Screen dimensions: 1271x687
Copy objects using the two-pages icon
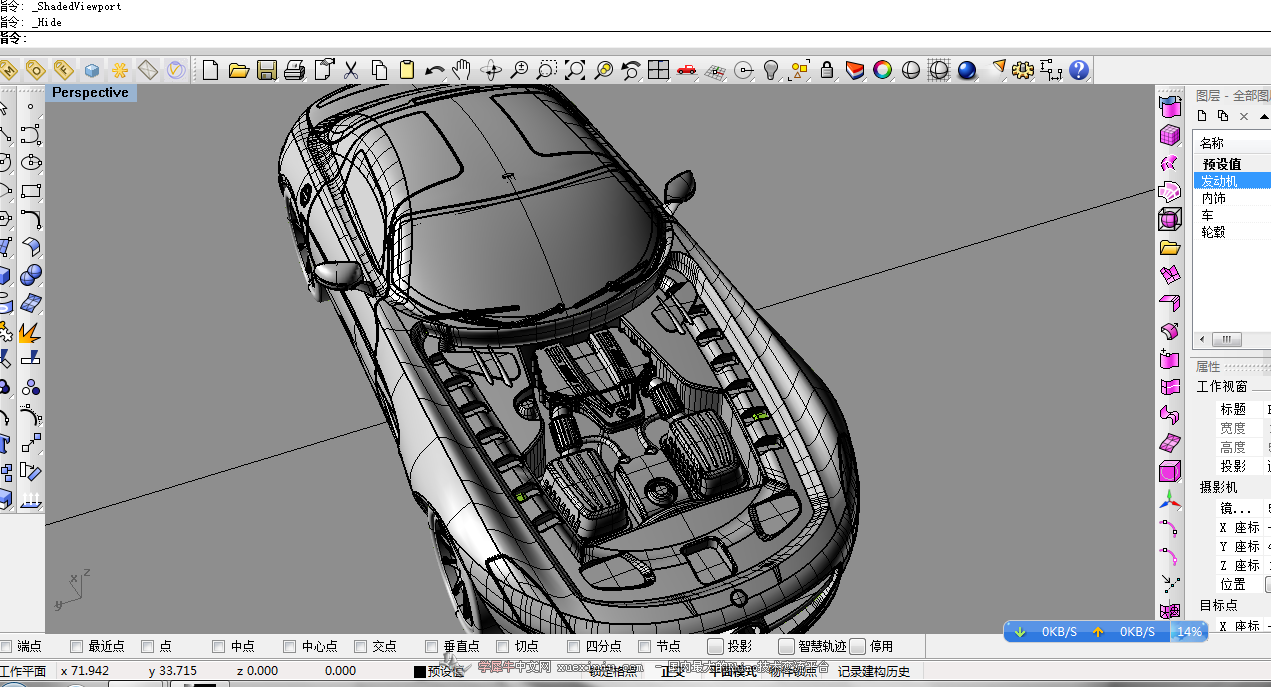379,70
